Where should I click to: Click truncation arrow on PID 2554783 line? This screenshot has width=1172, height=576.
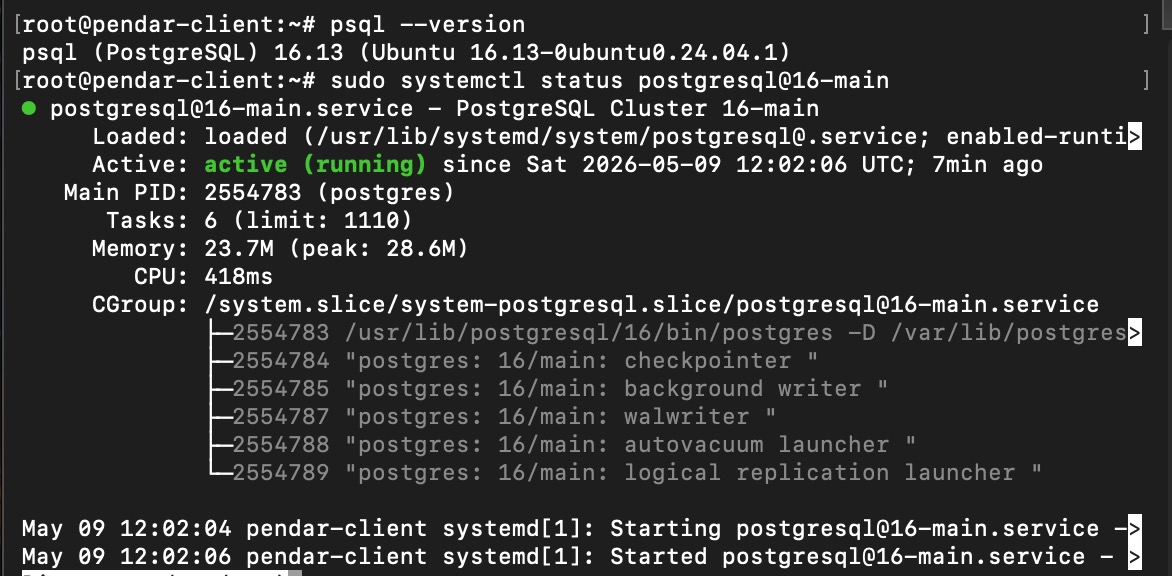(x=1135, y=333)
